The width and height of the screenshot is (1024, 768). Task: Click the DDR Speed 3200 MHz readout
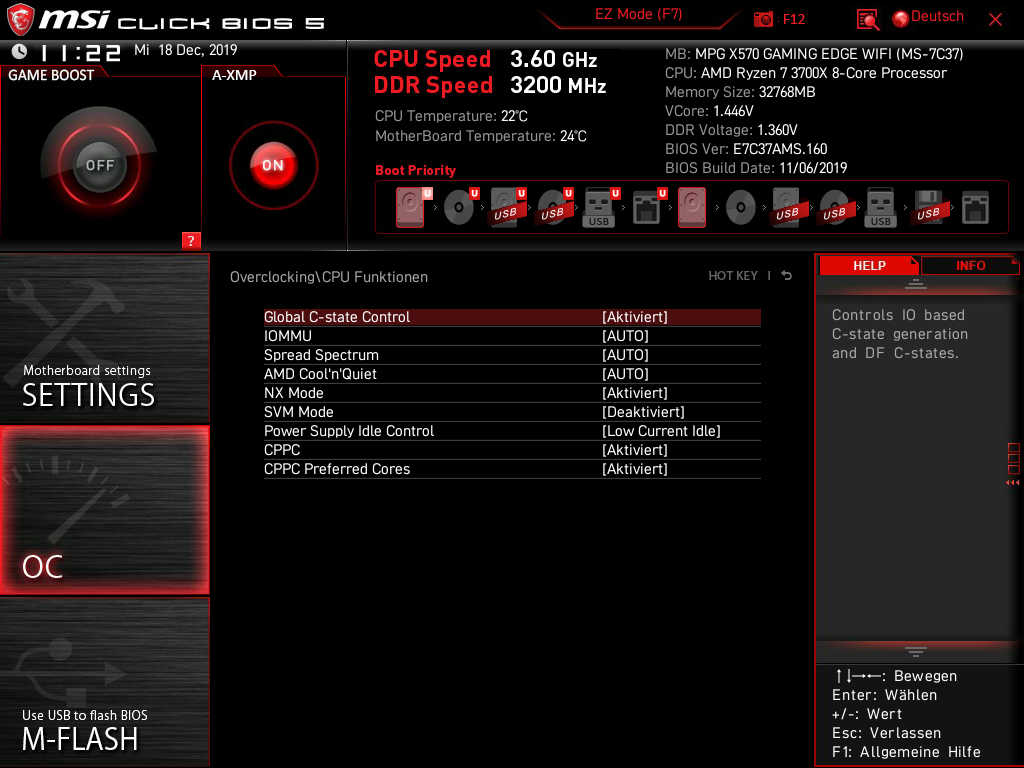(x=490, y=85)
